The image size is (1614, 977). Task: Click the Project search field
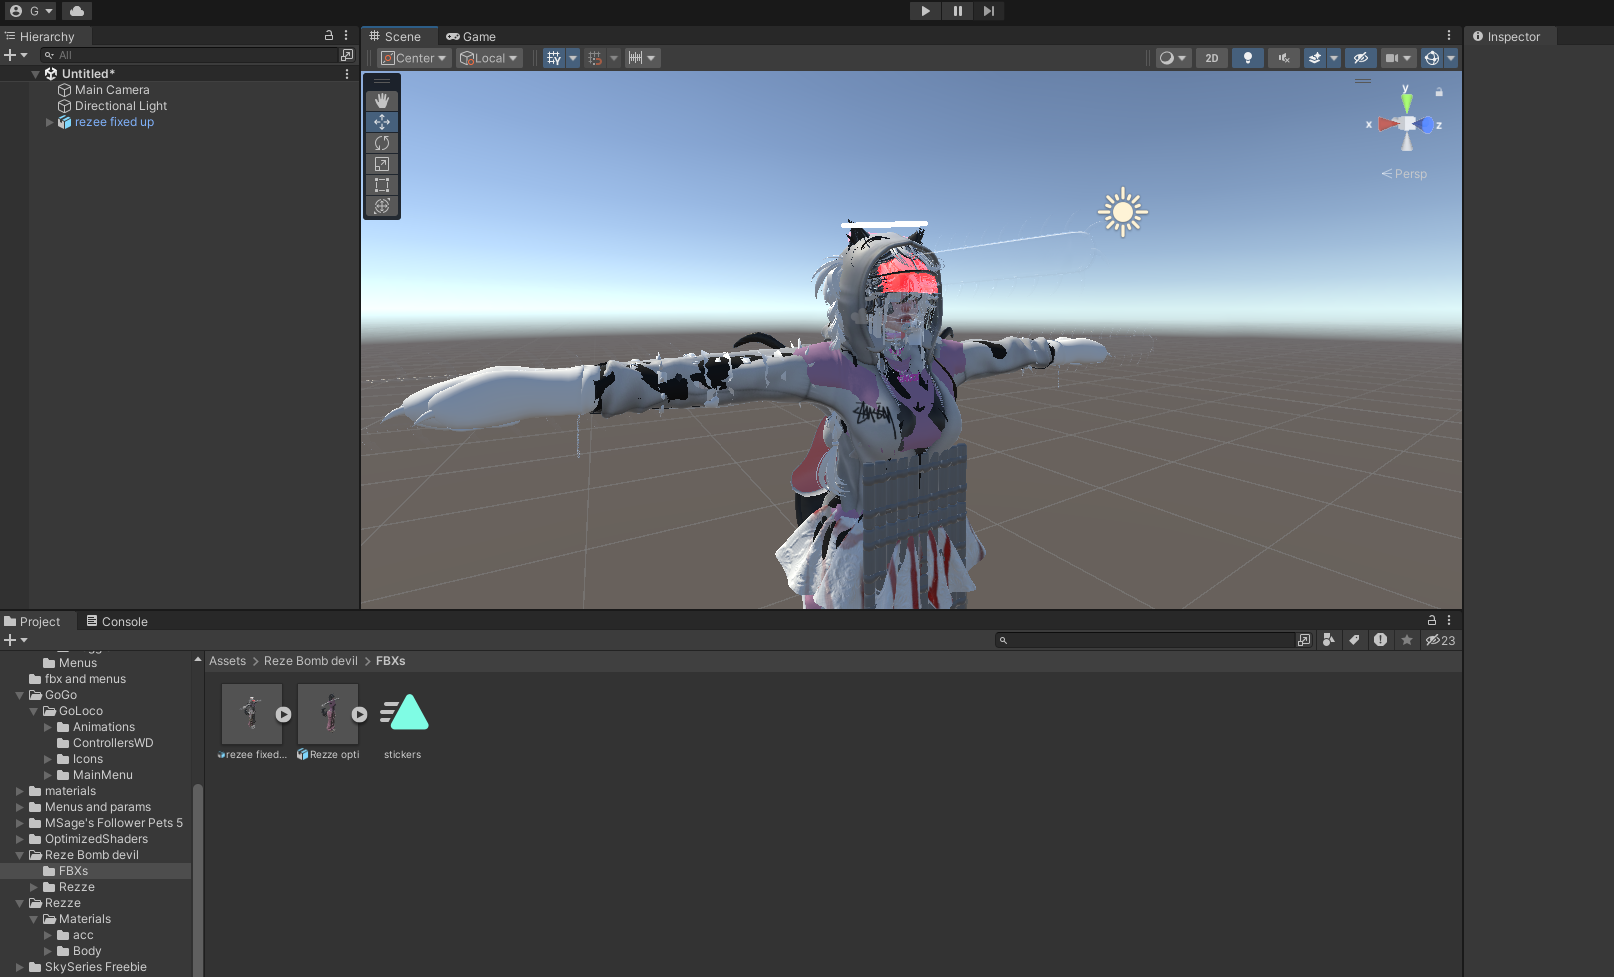(x=1146, y=640)
